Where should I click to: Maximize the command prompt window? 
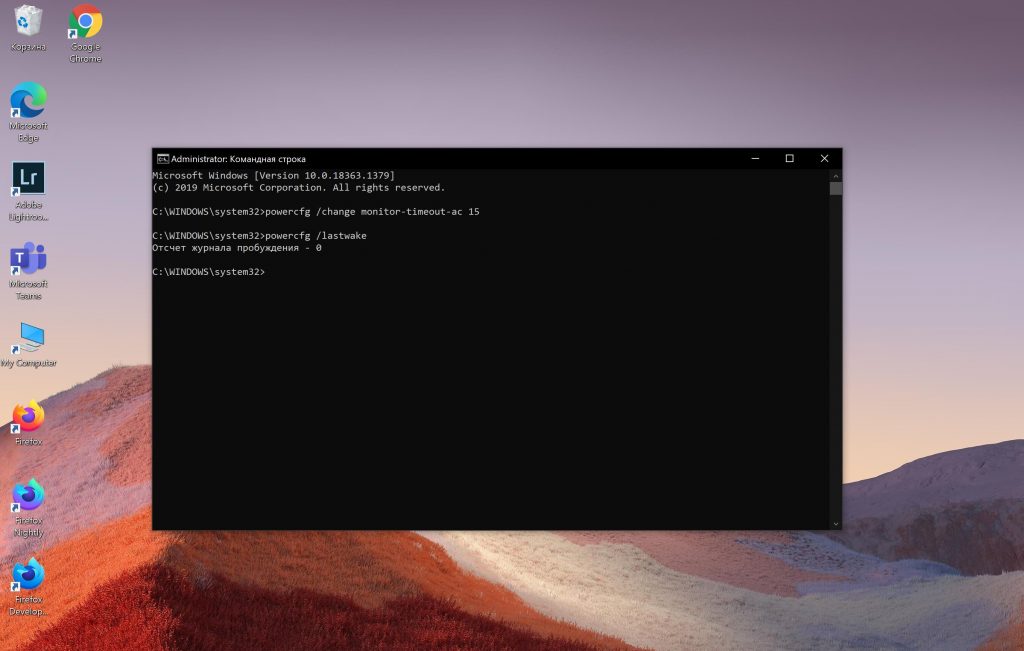point(789,158)
